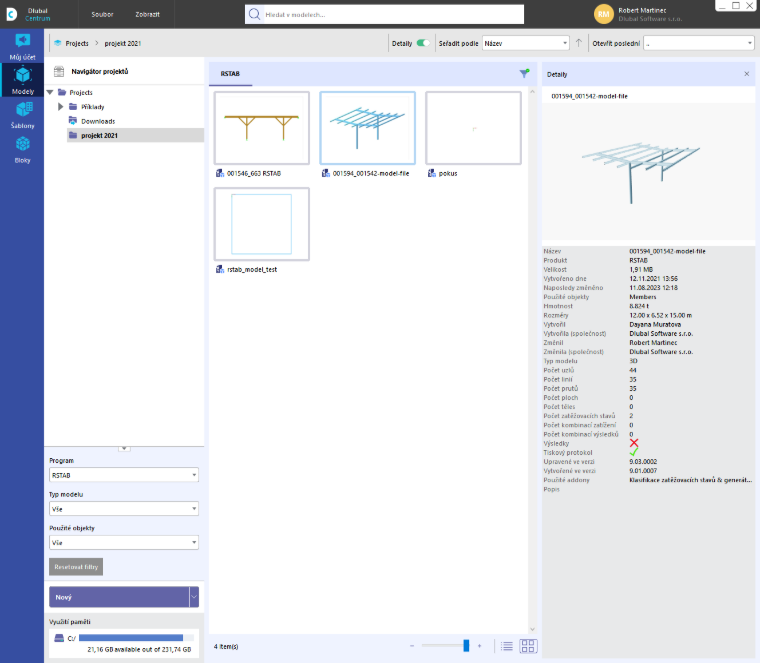Click the Nový button
Viewport: 760px width, 663px height.
(119, 597)
